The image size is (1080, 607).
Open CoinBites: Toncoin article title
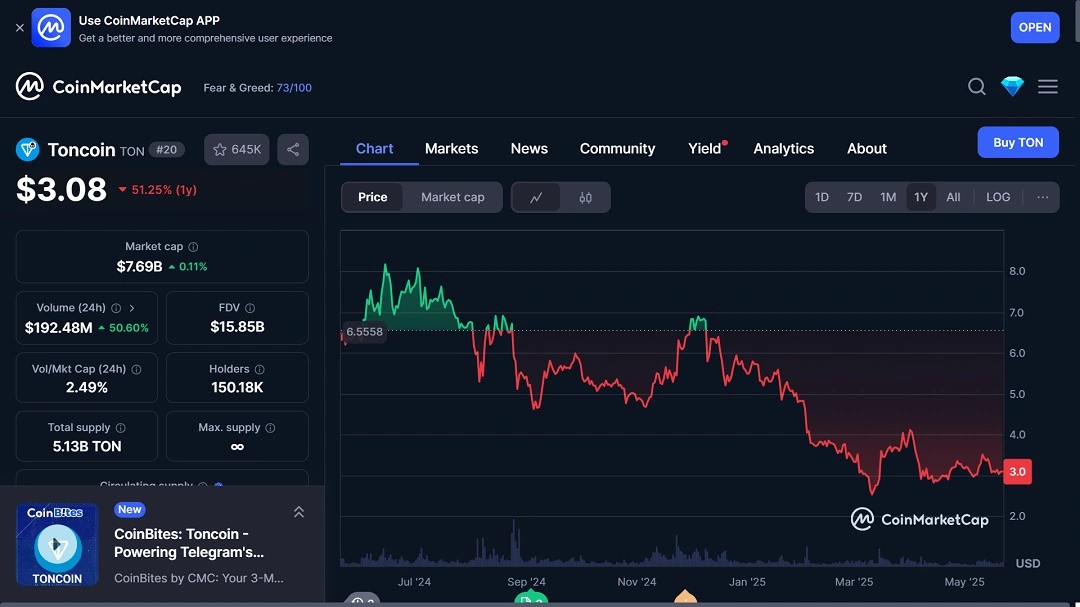click(189, 543)
